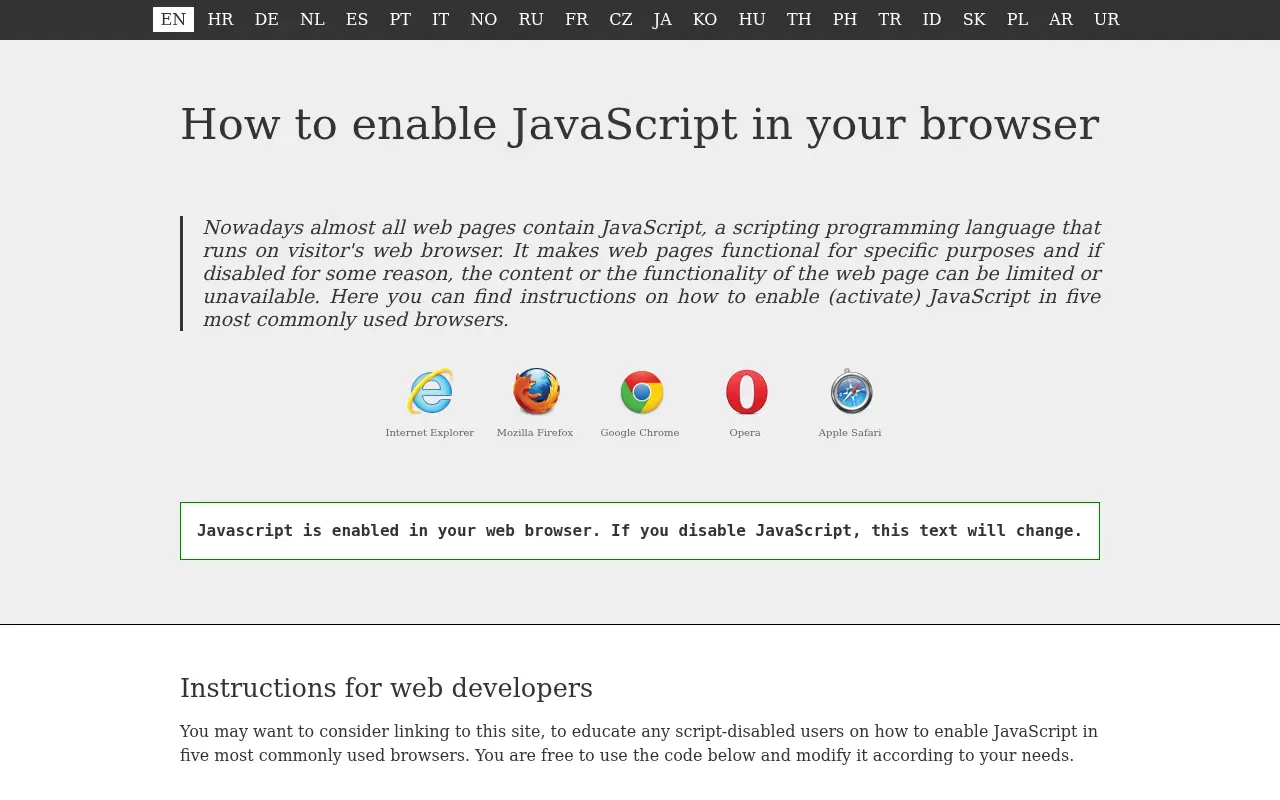Open the Google Chrome browser icon
Screen dimensions: 1280x800
tap(641, 391)
